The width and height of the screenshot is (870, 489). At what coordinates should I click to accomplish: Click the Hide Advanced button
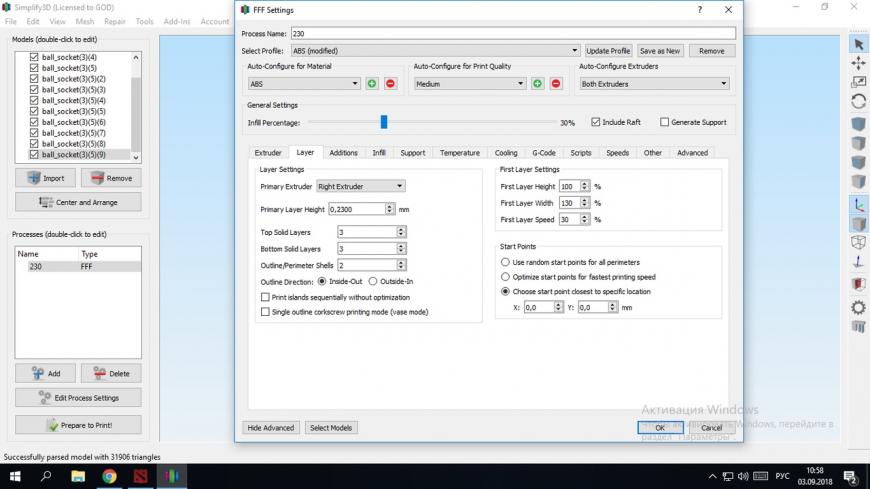[271, 428]
